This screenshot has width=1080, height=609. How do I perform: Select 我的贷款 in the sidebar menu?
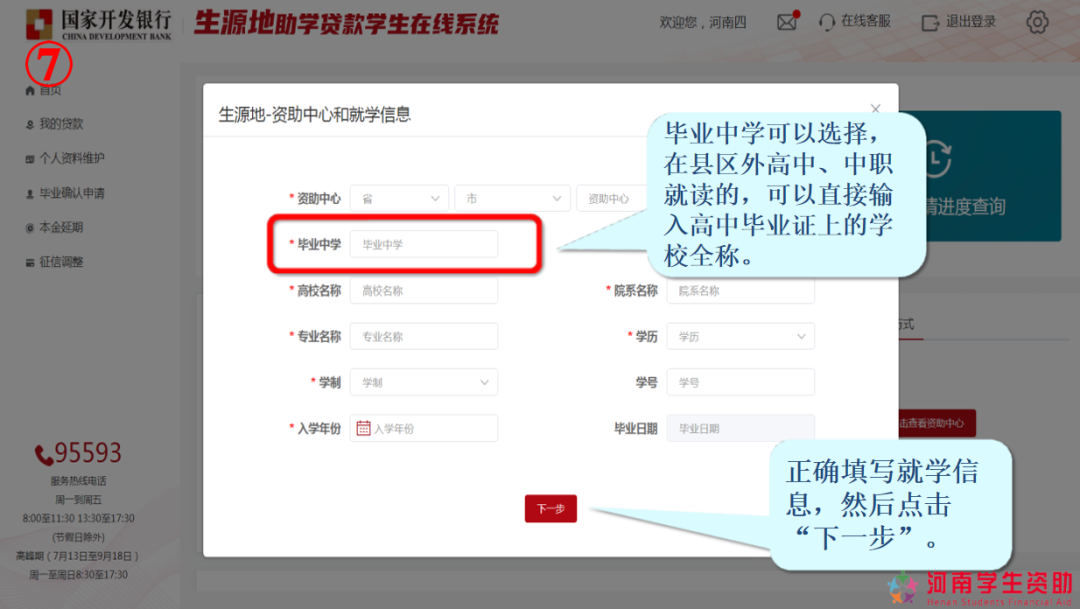pyautogui.click(x=61, y=124)
